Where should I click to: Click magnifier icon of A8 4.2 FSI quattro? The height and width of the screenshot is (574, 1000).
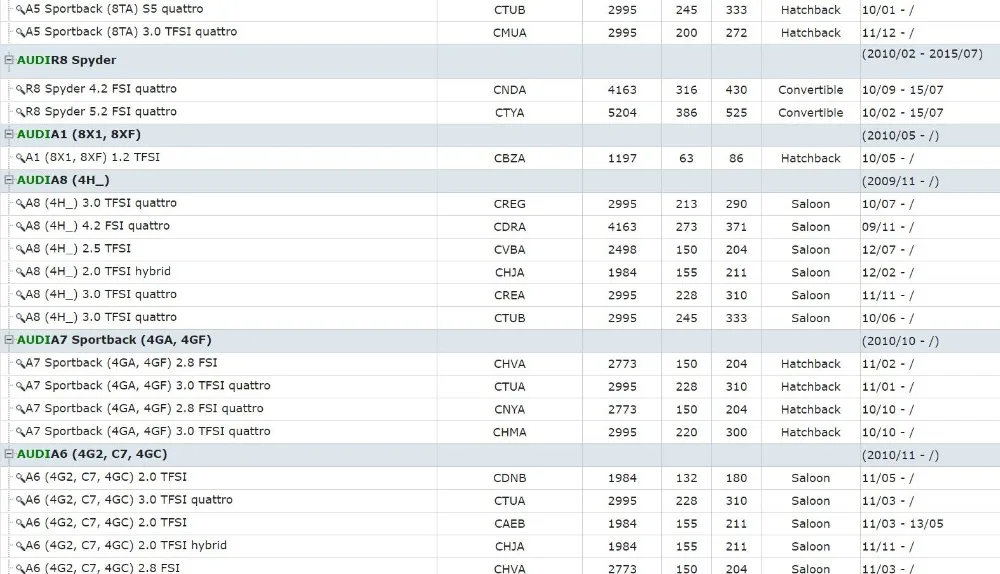[20, 227]
